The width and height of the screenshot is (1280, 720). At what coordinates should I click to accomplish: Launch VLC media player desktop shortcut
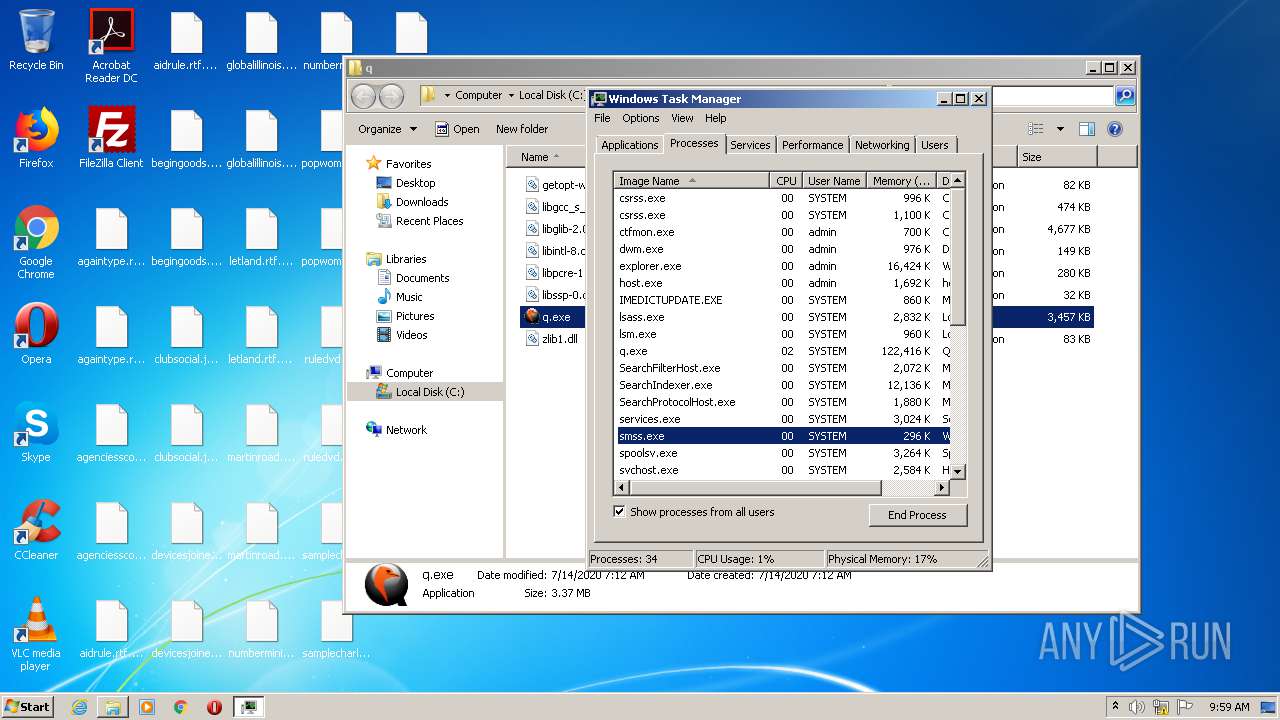tap(36, 634)
